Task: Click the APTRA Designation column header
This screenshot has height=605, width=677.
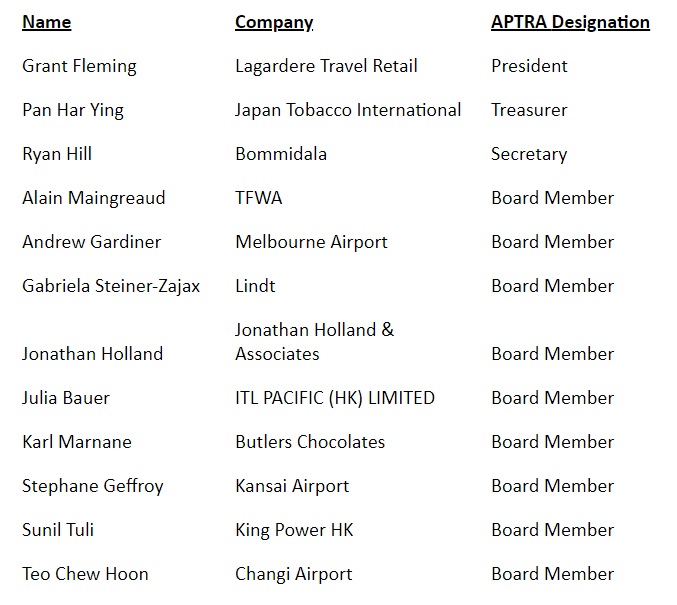Action: (x=570, y=22)
